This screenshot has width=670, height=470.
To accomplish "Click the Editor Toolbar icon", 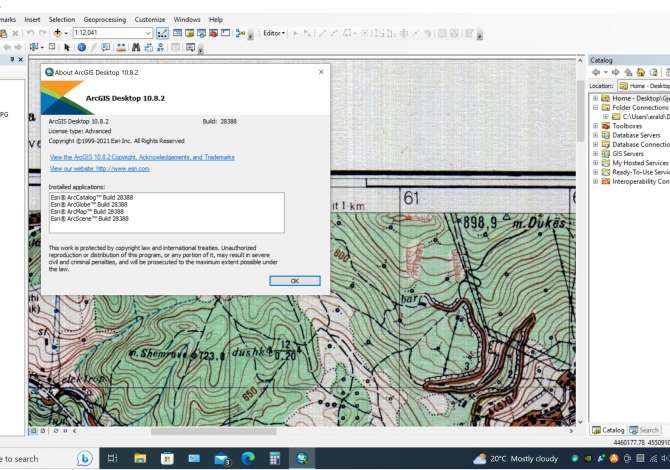I will (162, 33).
